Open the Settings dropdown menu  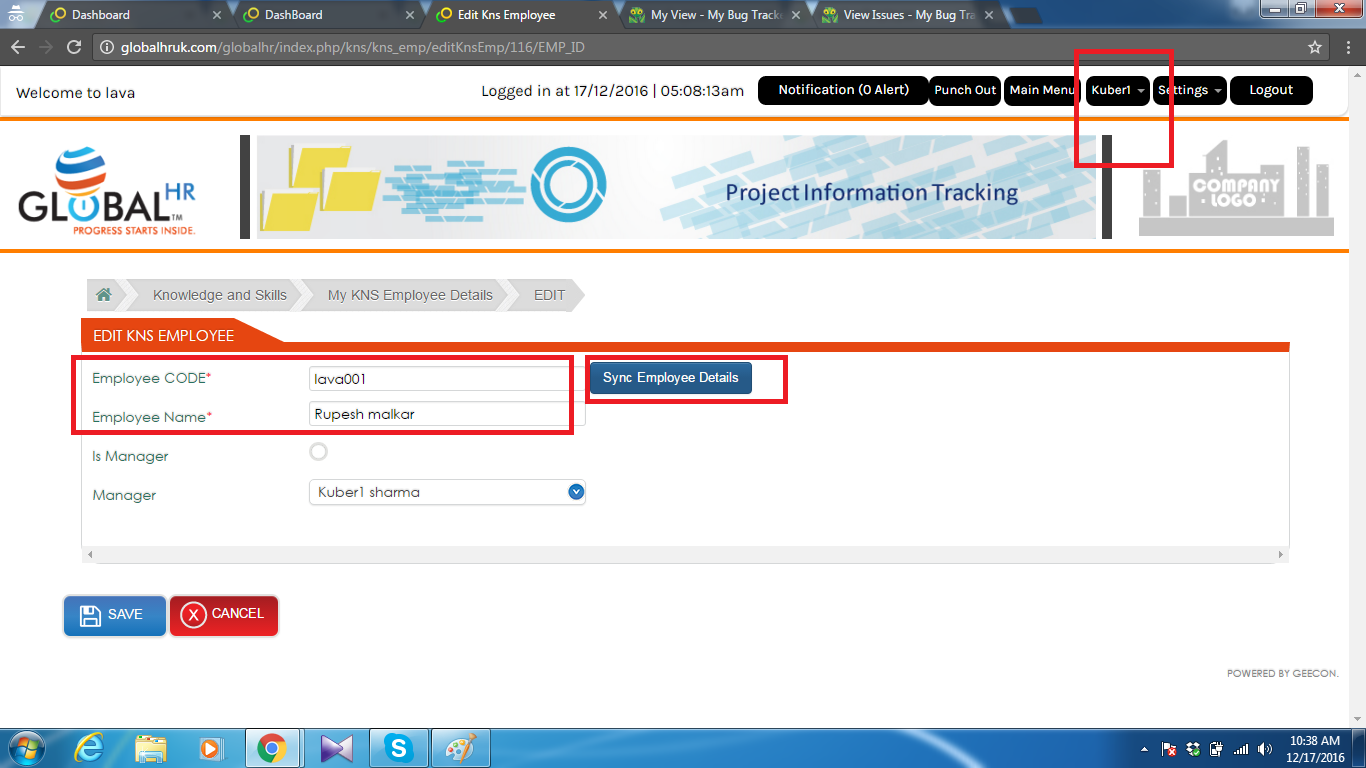pos(1189,90)
